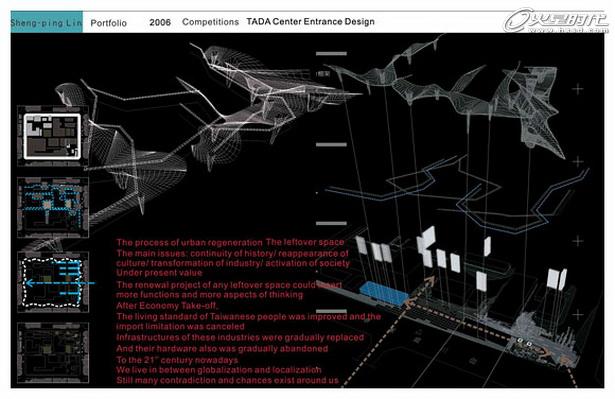This screenshot has width=615, height=399.
Task: Click the line 'Under present value'
Action: (x=159, y=273)
